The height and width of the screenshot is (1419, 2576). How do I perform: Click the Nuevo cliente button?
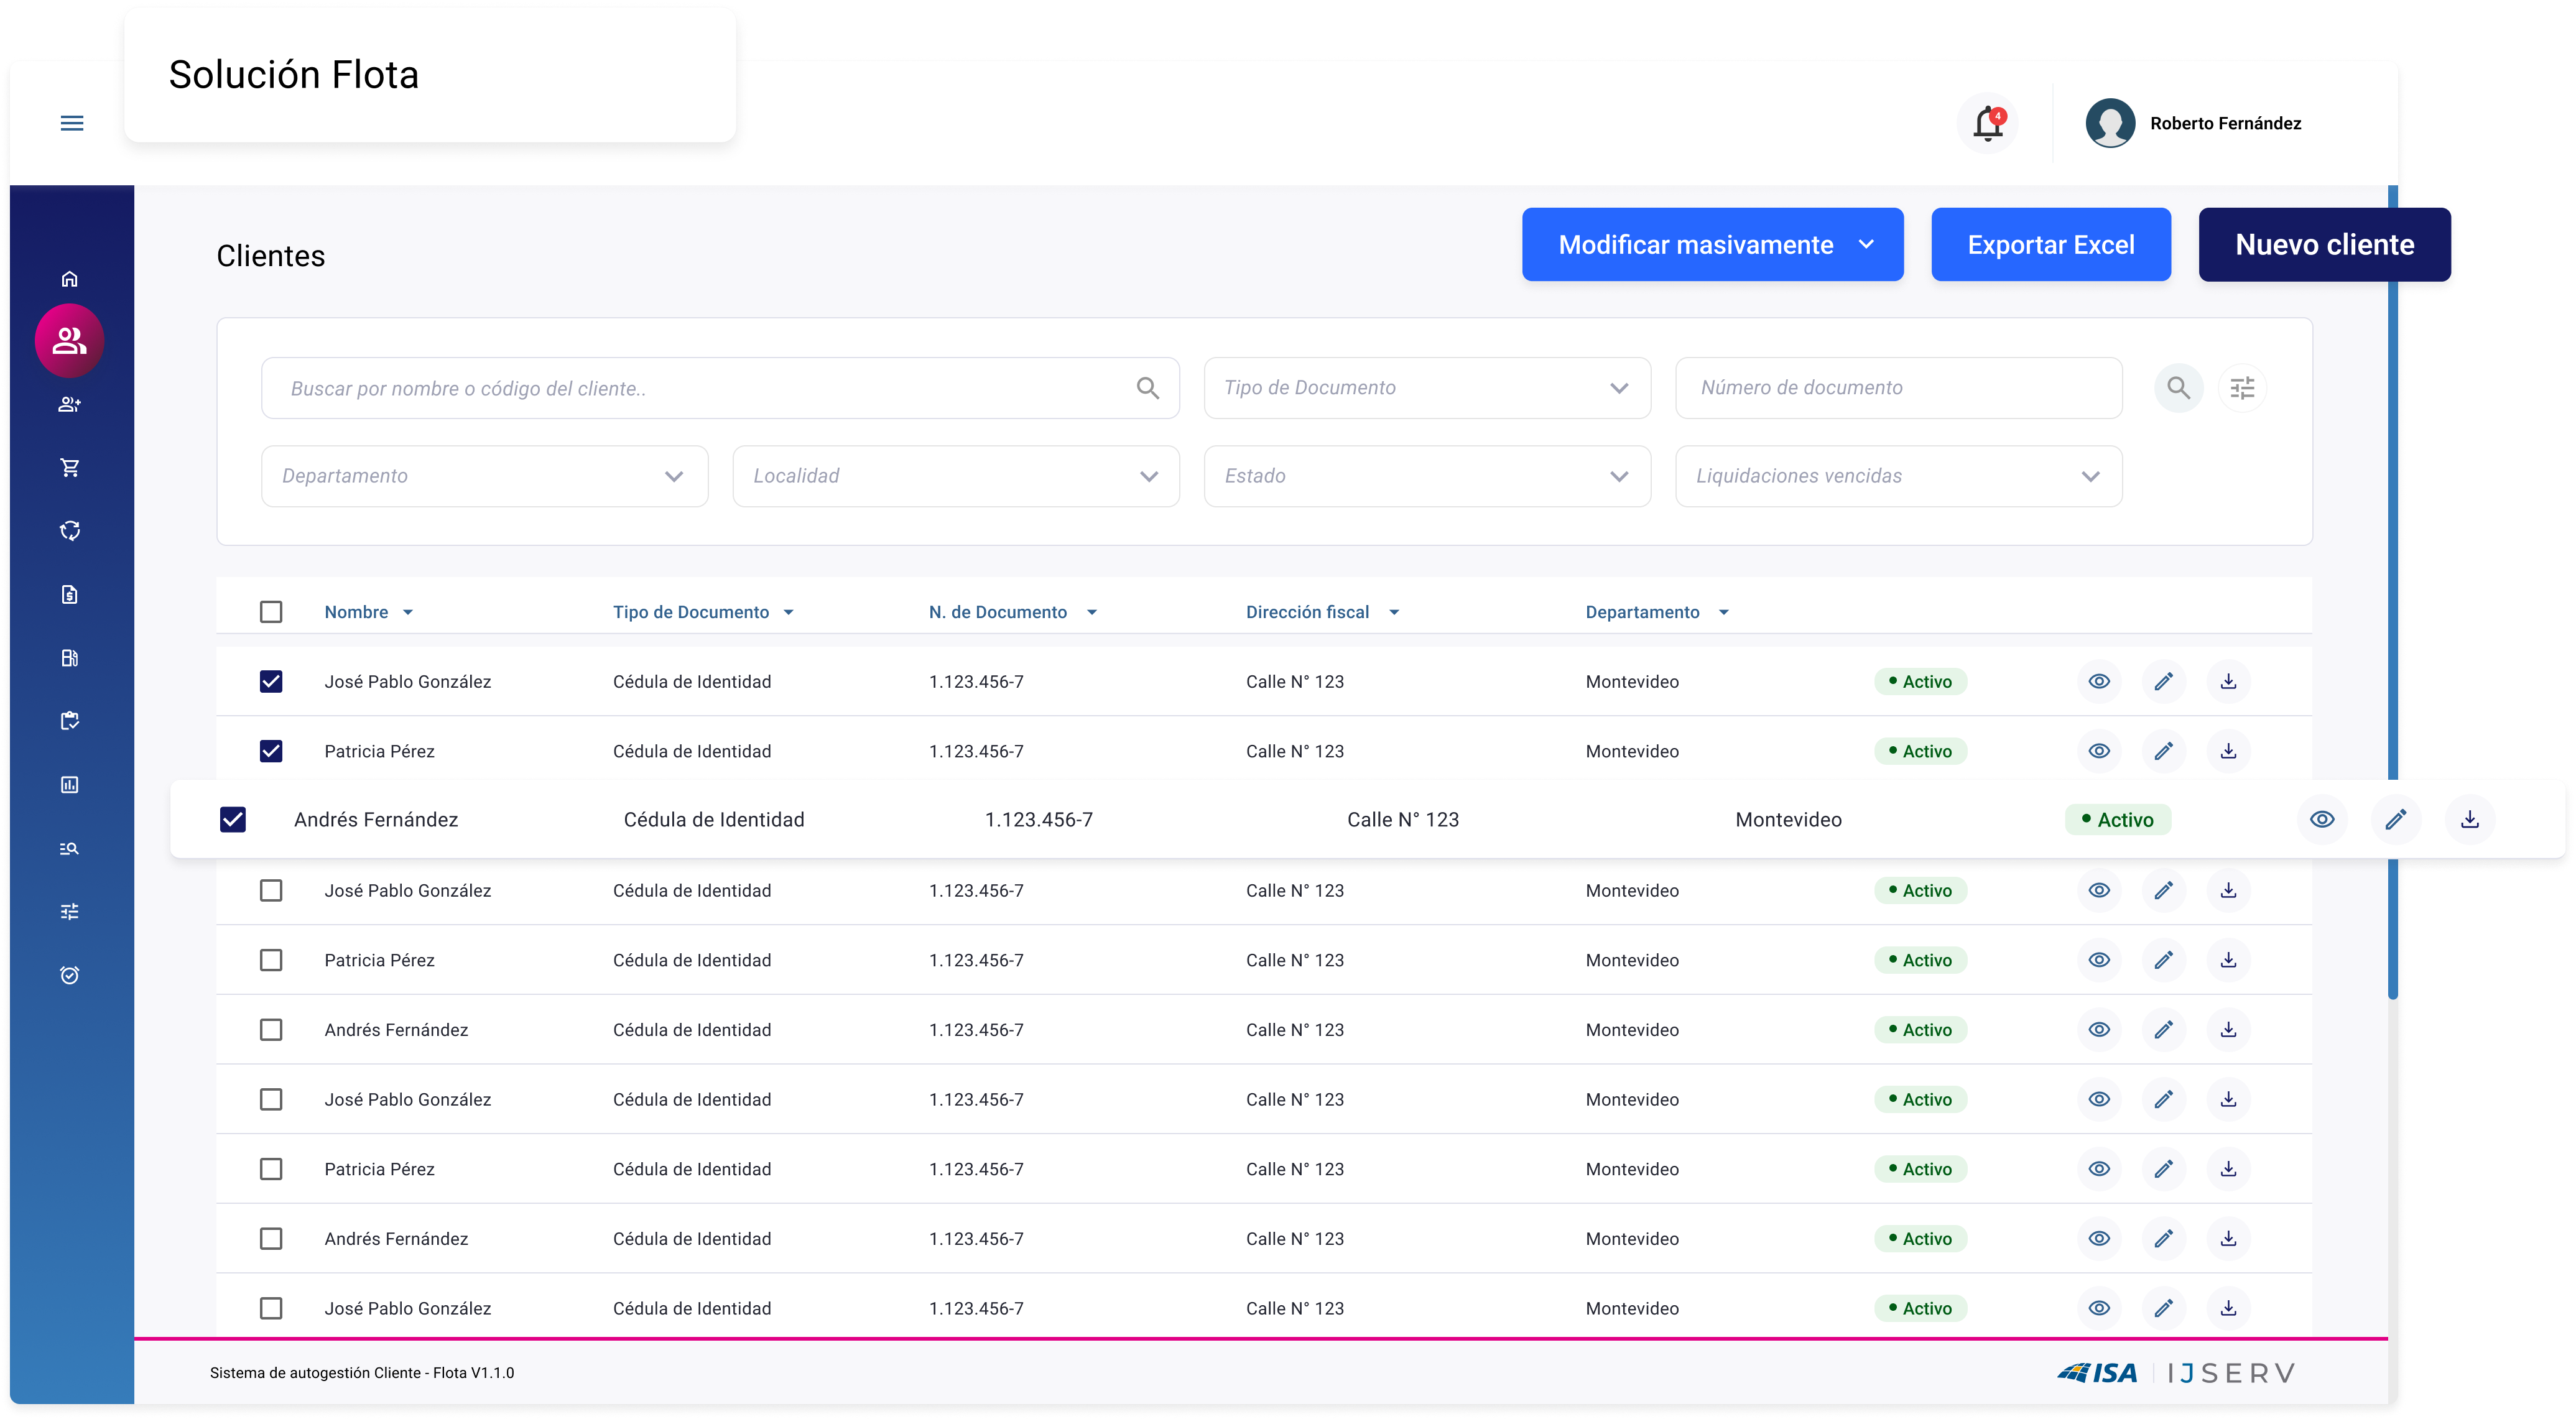[2324, 245]
